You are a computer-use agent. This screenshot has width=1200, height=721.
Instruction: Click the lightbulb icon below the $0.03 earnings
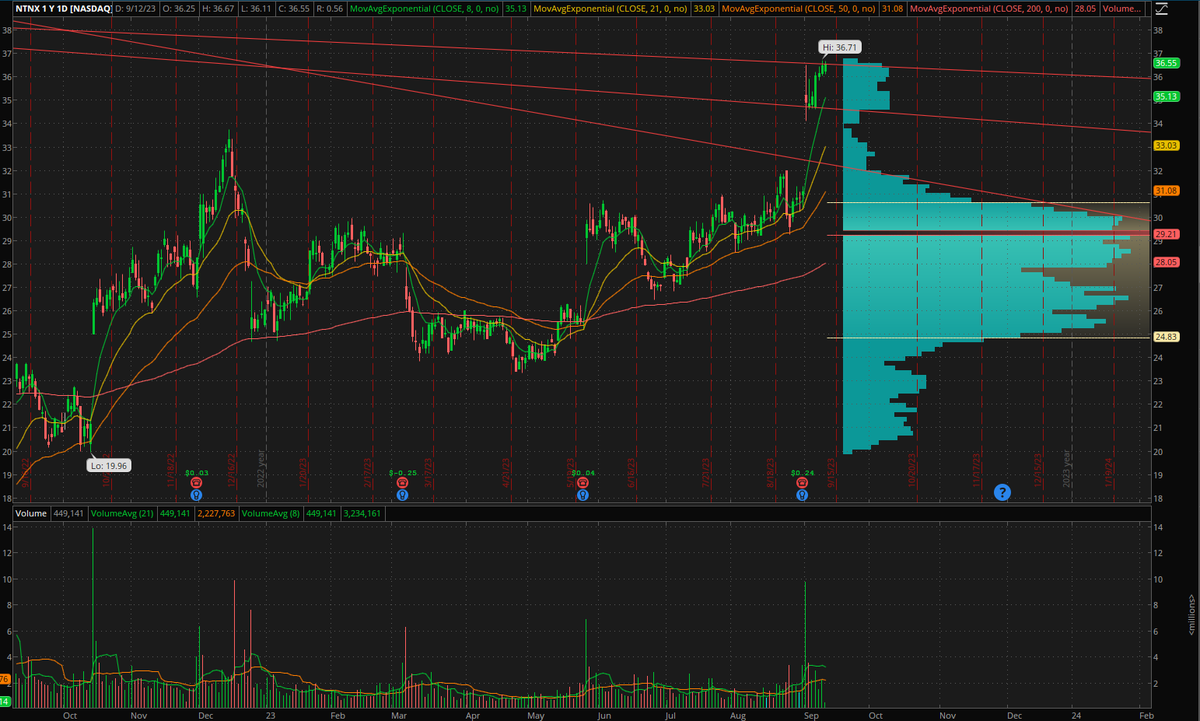[x=196, y=493]
